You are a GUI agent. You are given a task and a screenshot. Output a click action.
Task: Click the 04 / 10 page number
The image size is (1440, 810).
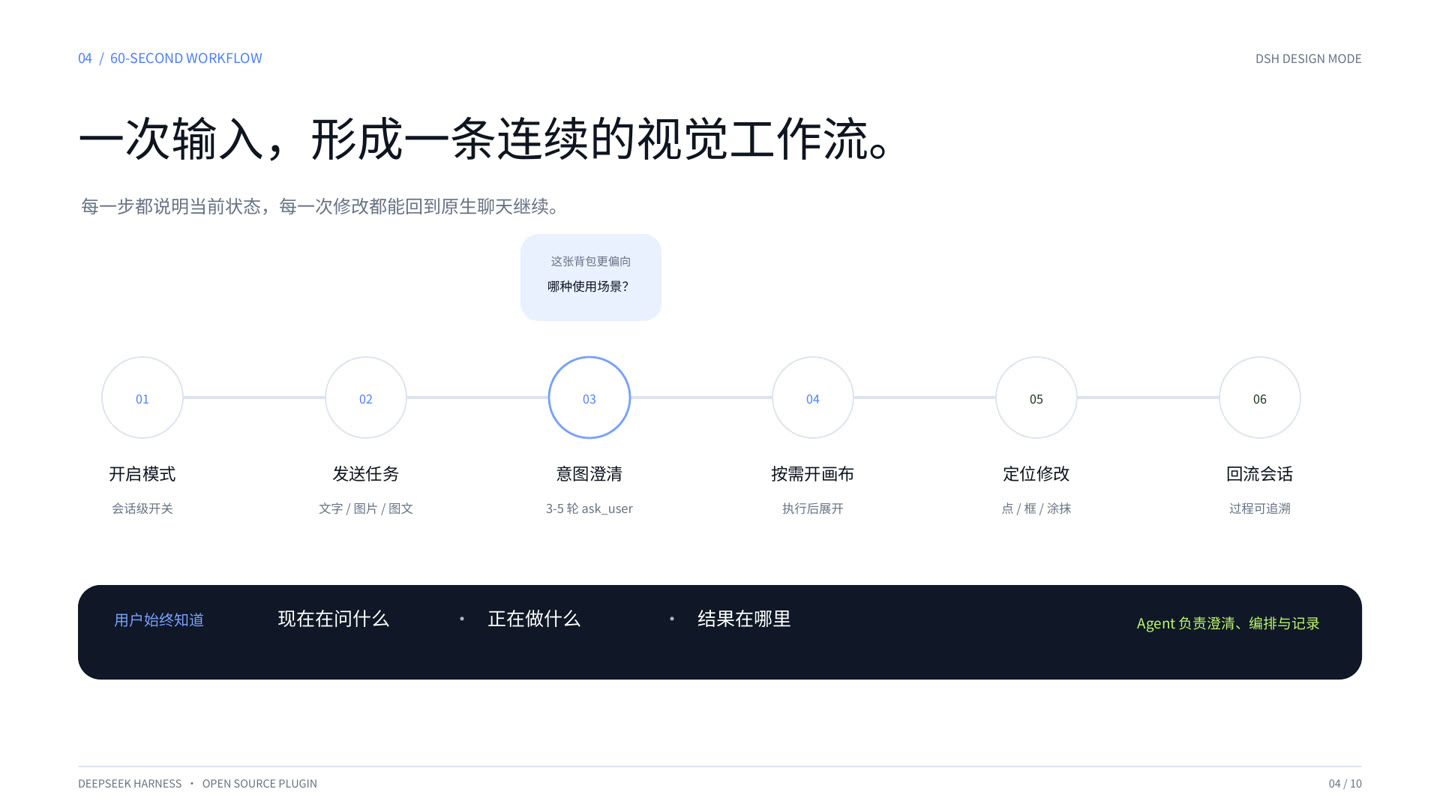[x=1345, y=783]
